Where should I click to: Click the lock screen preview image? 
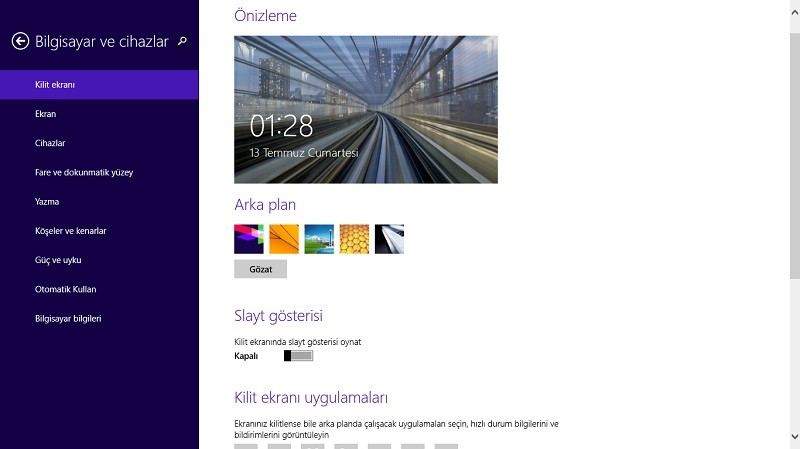coord(366,110)
